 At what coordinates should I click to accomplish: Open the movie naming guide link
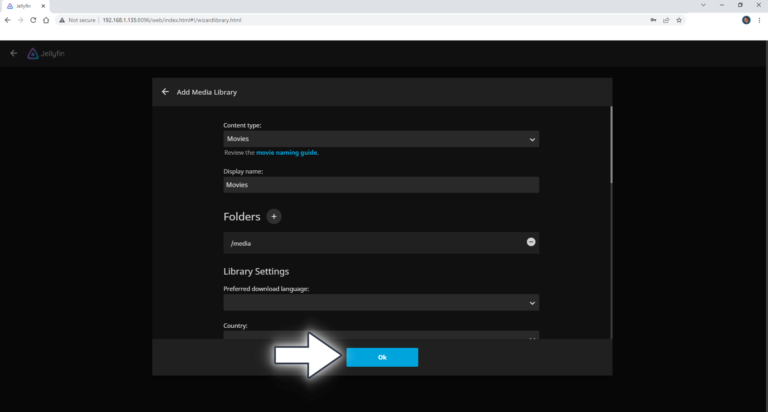(287, 153)
